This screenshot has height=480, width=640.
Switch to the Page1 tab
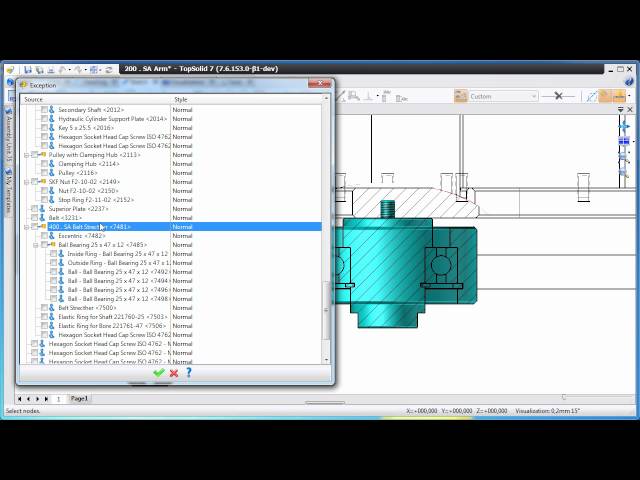pyautogui.click(x=79, y=399)
